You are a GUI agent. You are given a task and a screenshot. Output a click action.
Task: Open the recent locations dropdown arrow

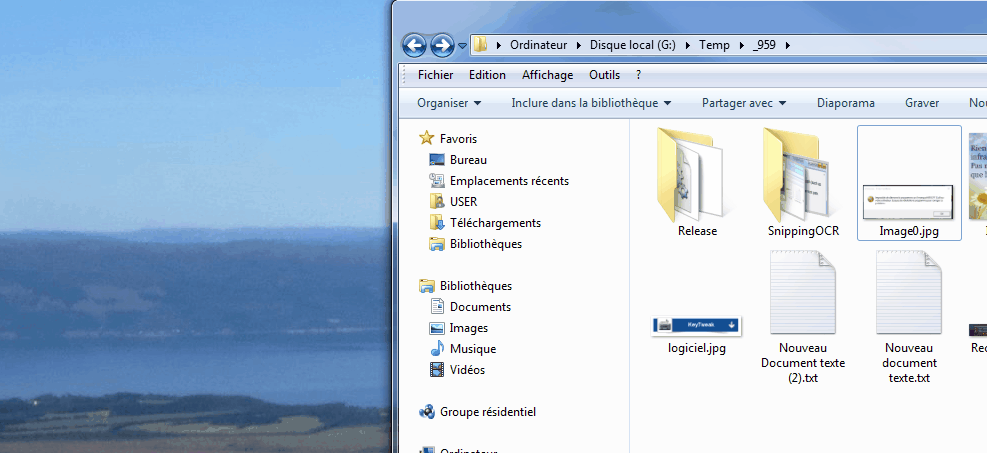[463, 46]
